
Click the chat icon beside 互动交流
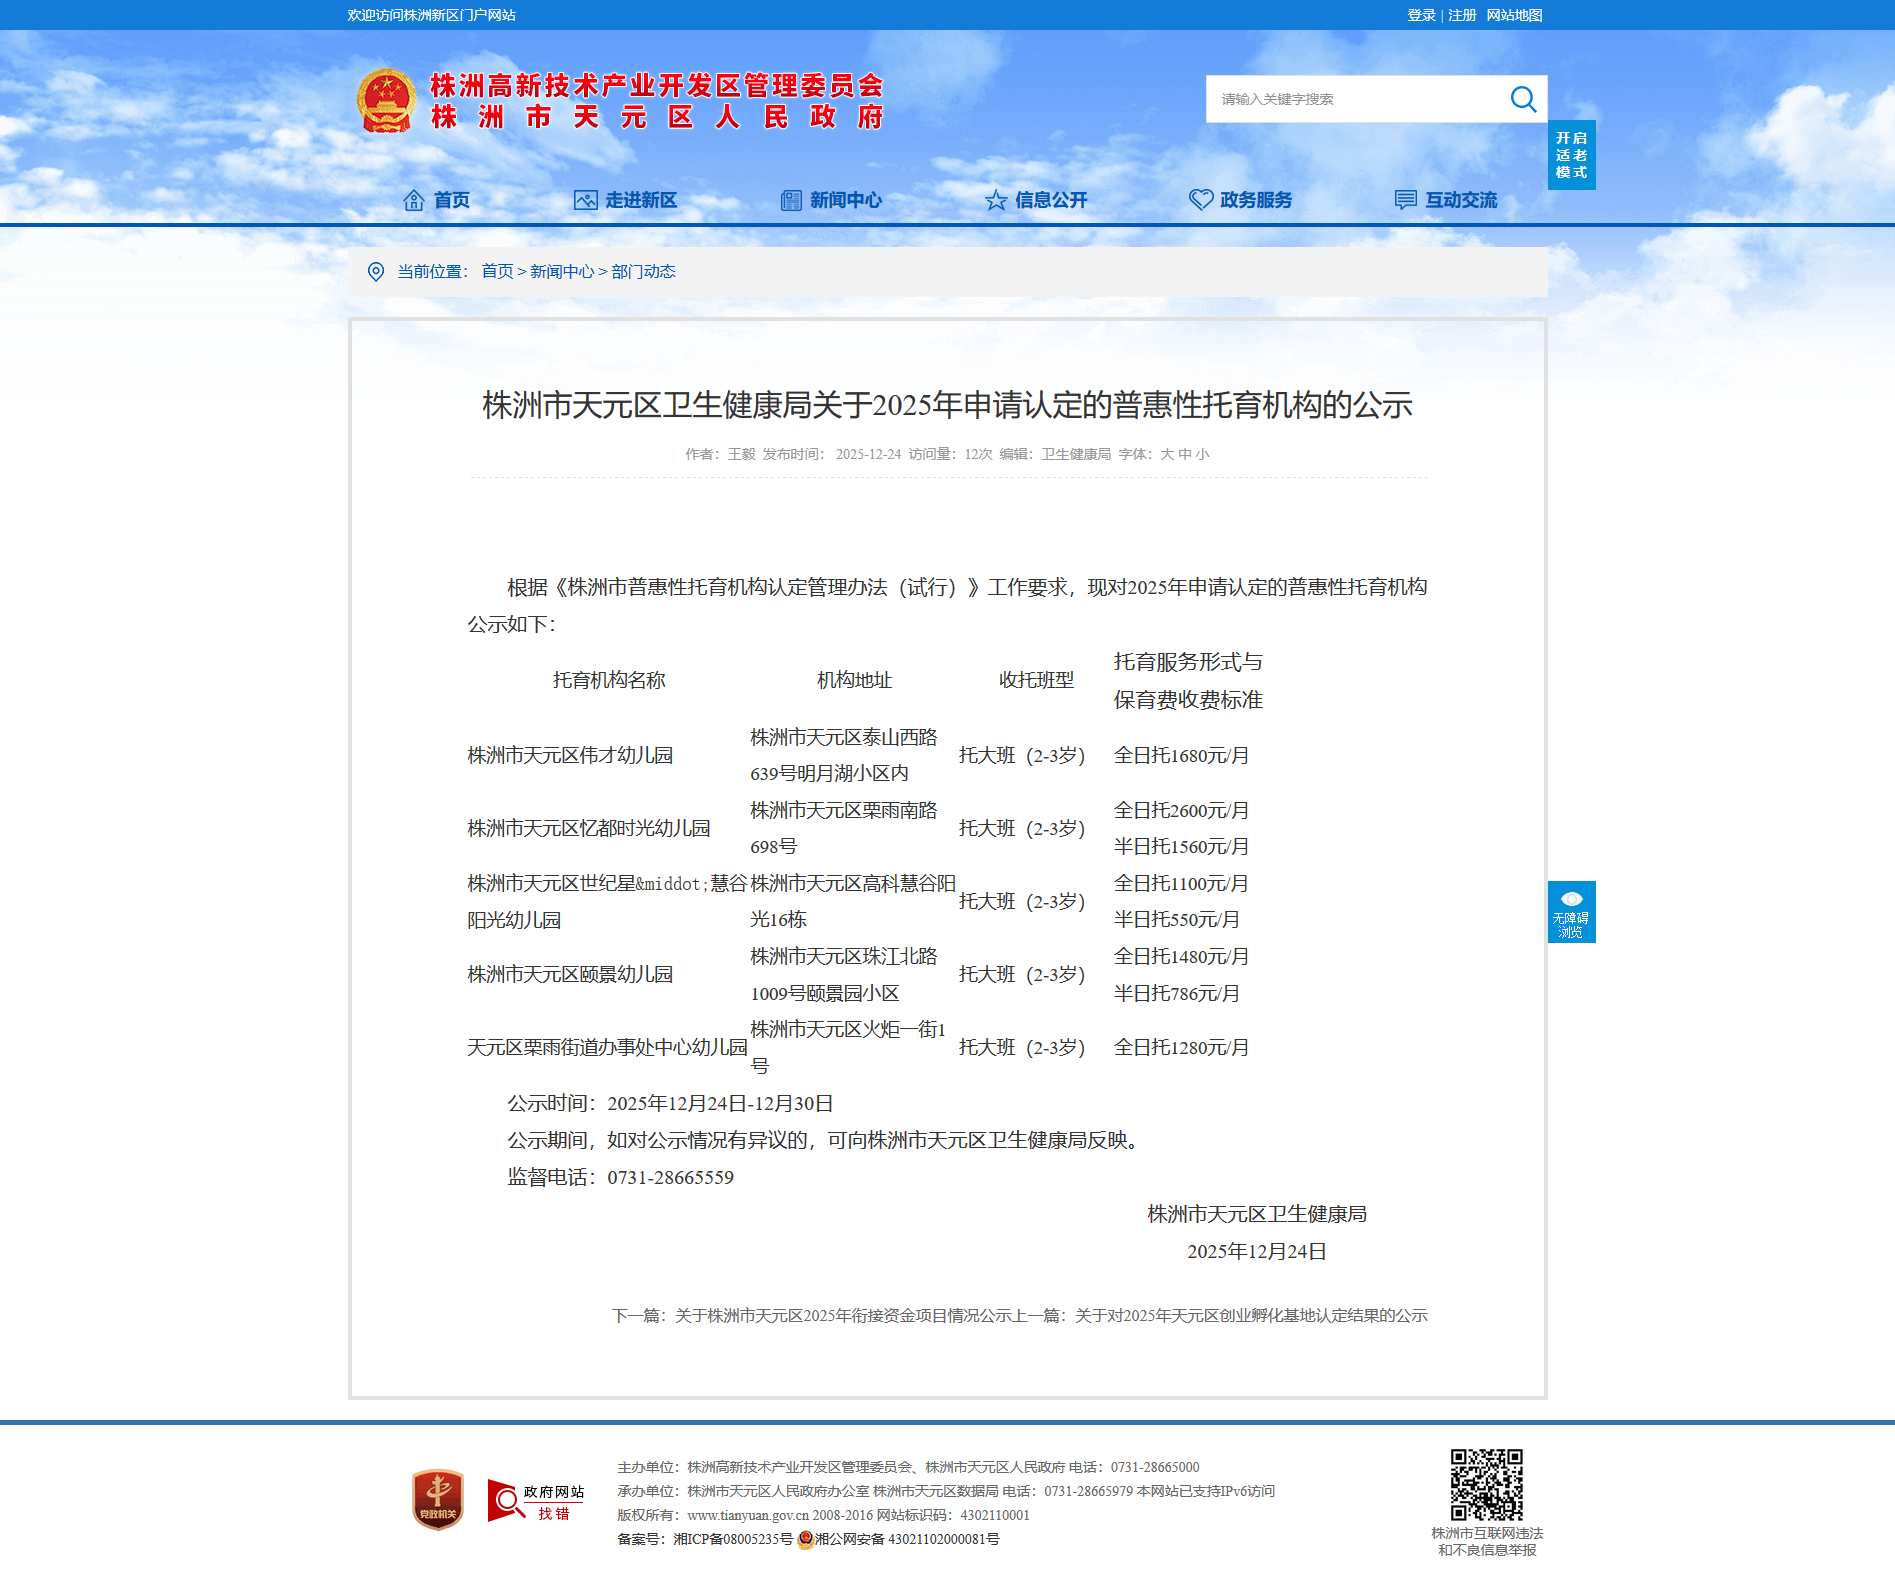coord(1405,200)
